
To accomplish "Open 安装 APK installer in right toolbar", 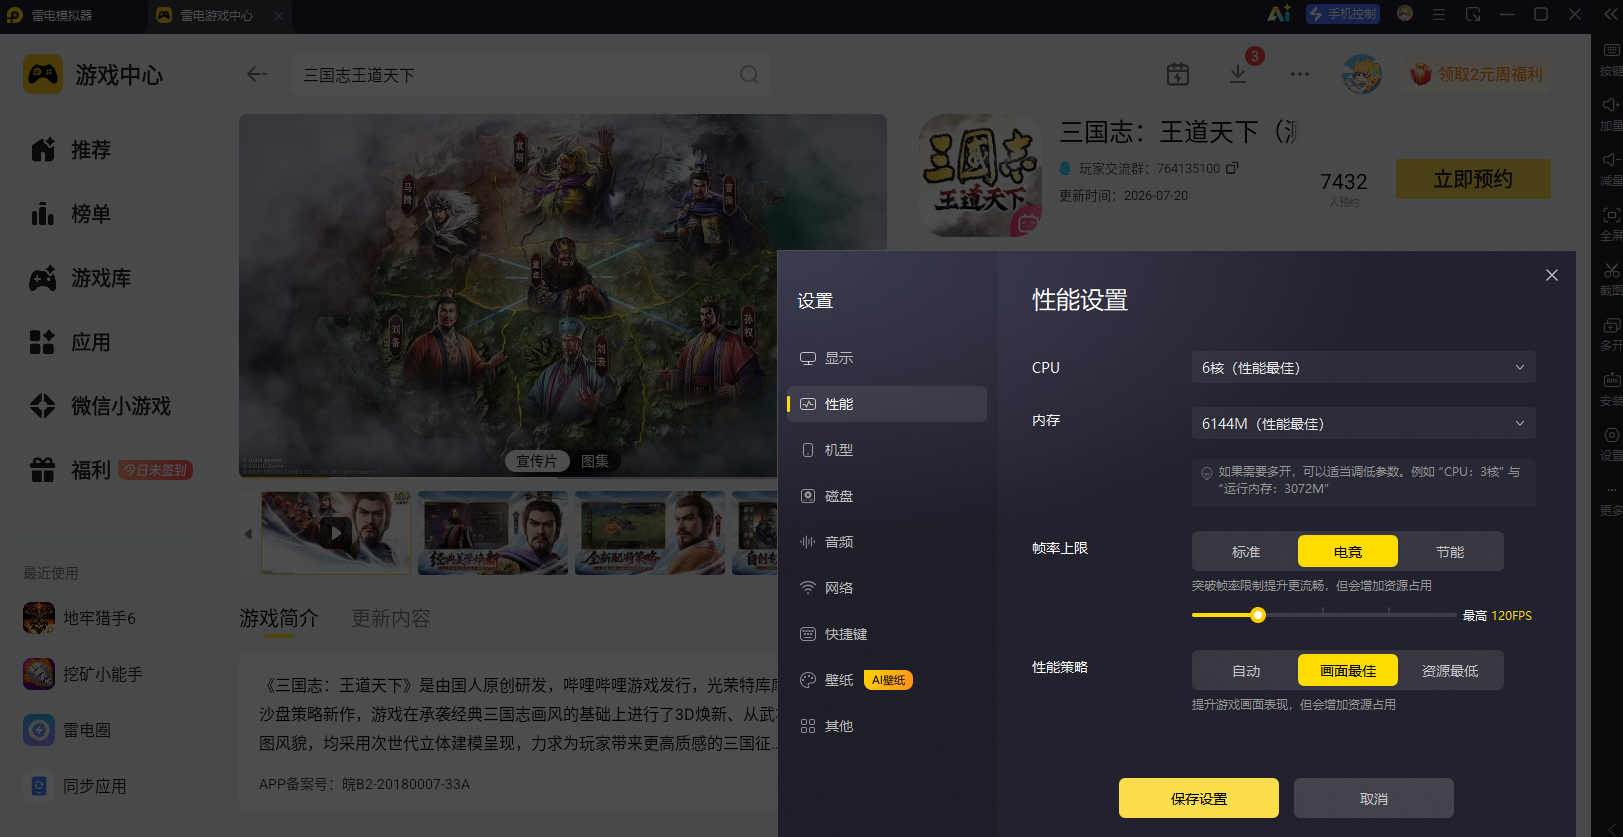I will coord(1611,388).
